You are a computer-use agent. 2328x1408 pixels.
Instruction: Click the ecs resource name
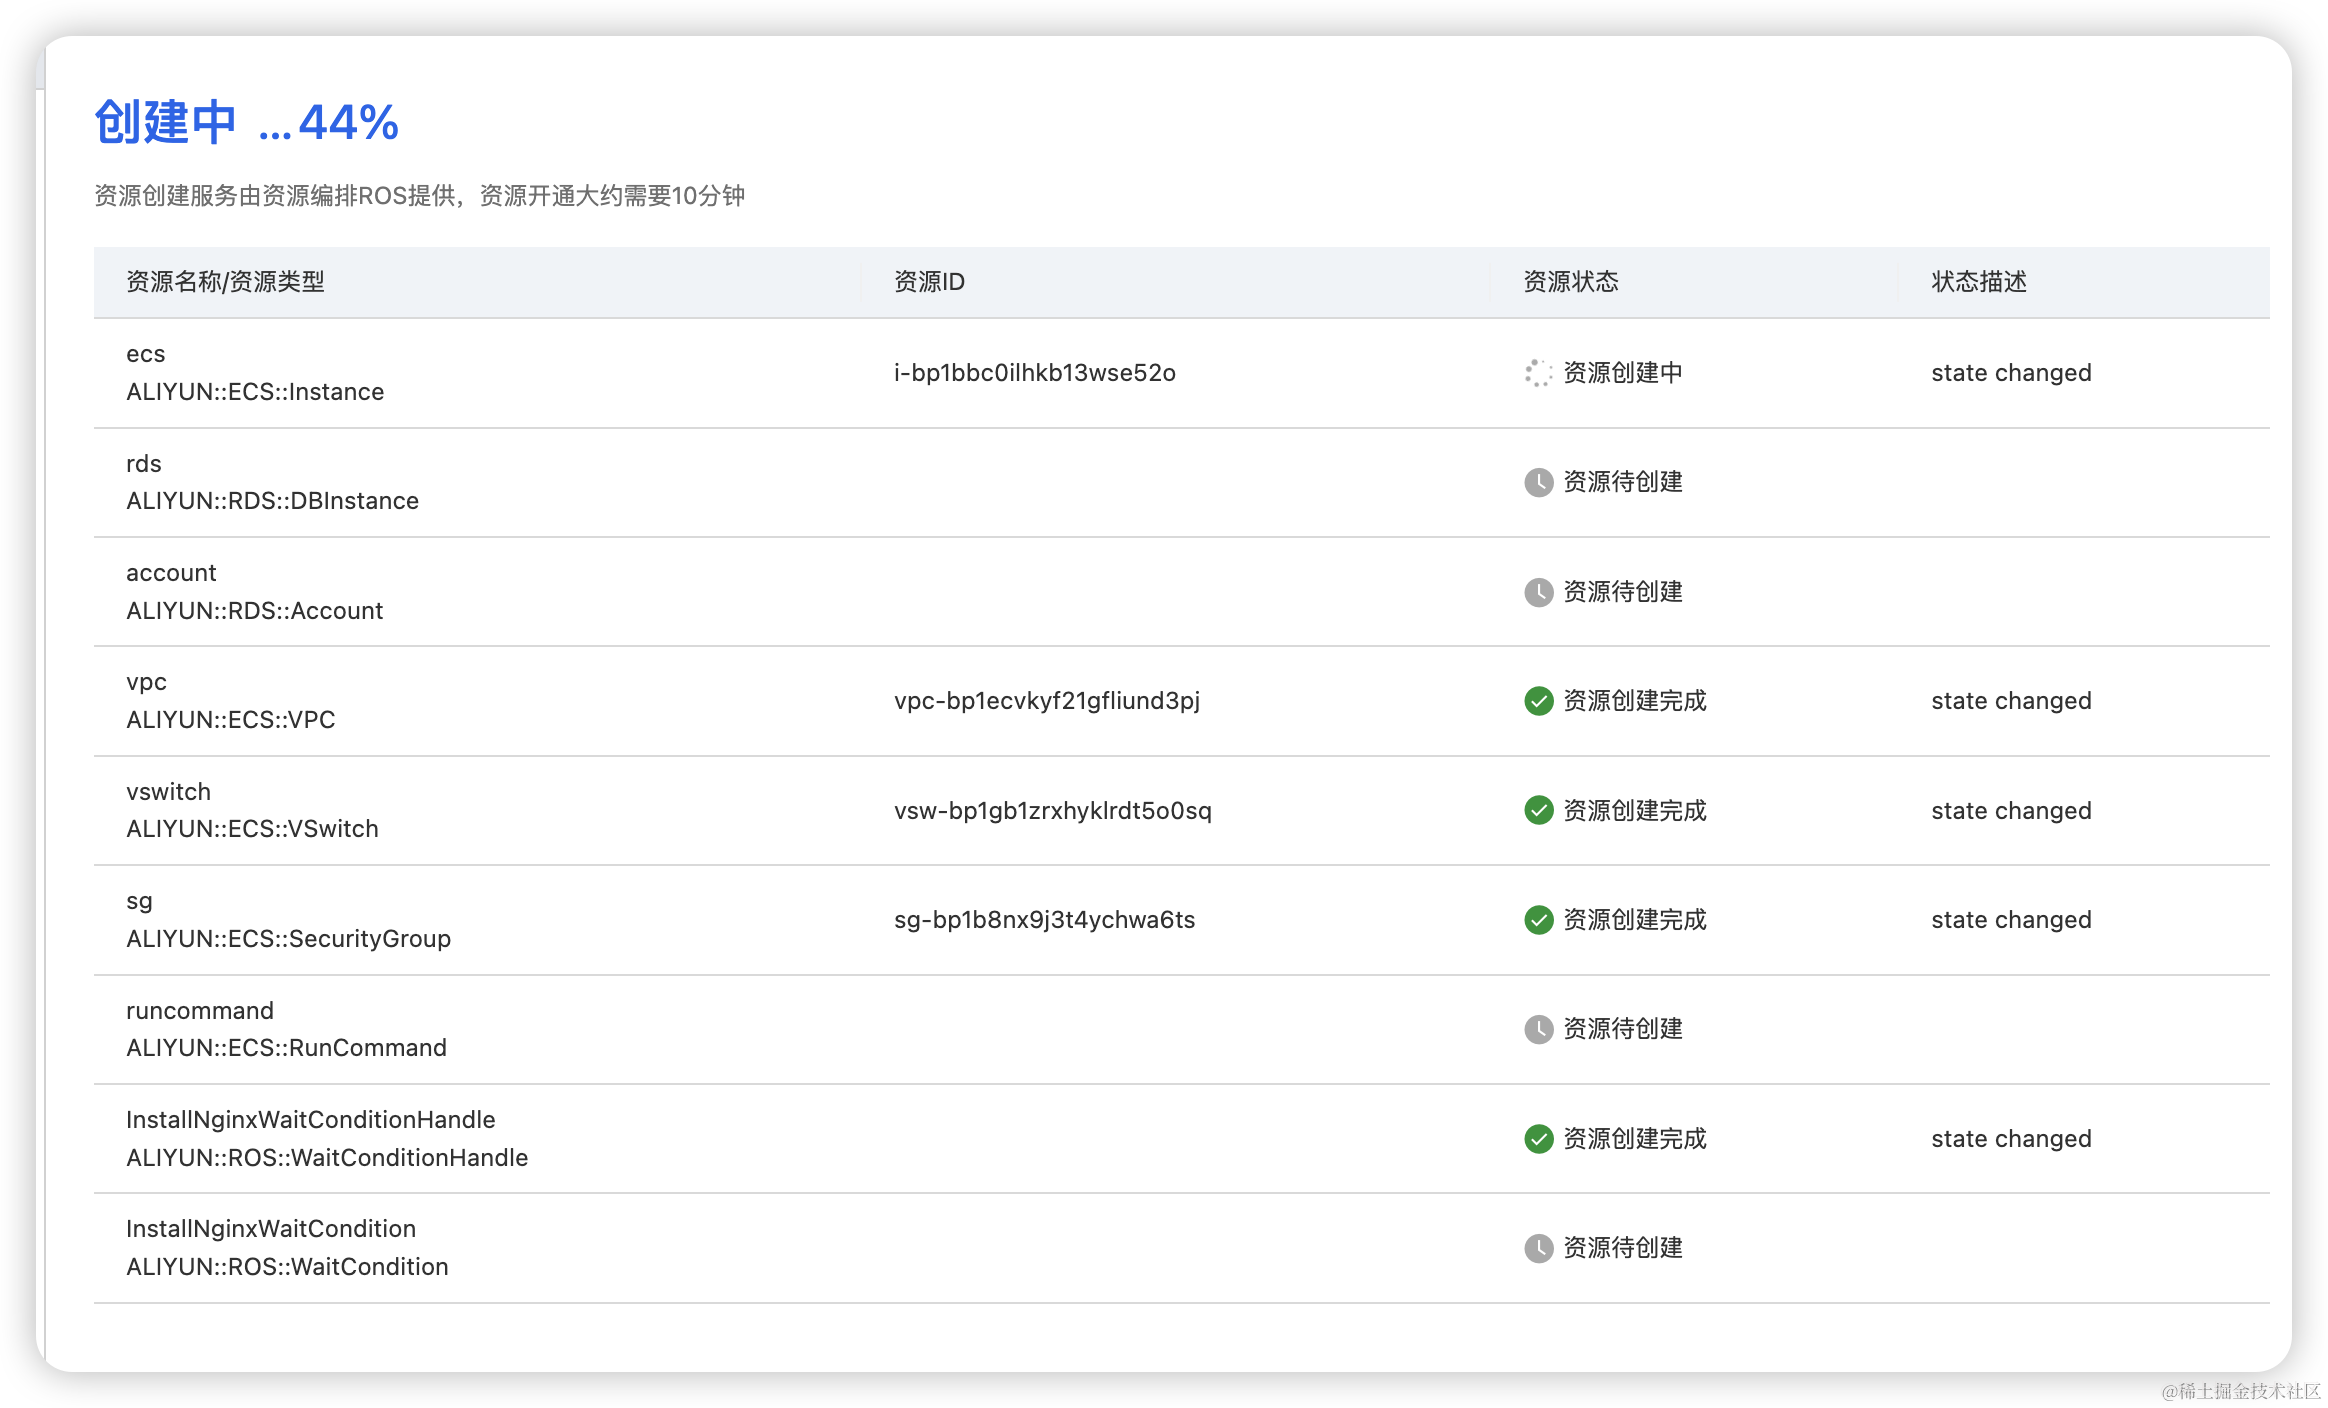point(146,354)
